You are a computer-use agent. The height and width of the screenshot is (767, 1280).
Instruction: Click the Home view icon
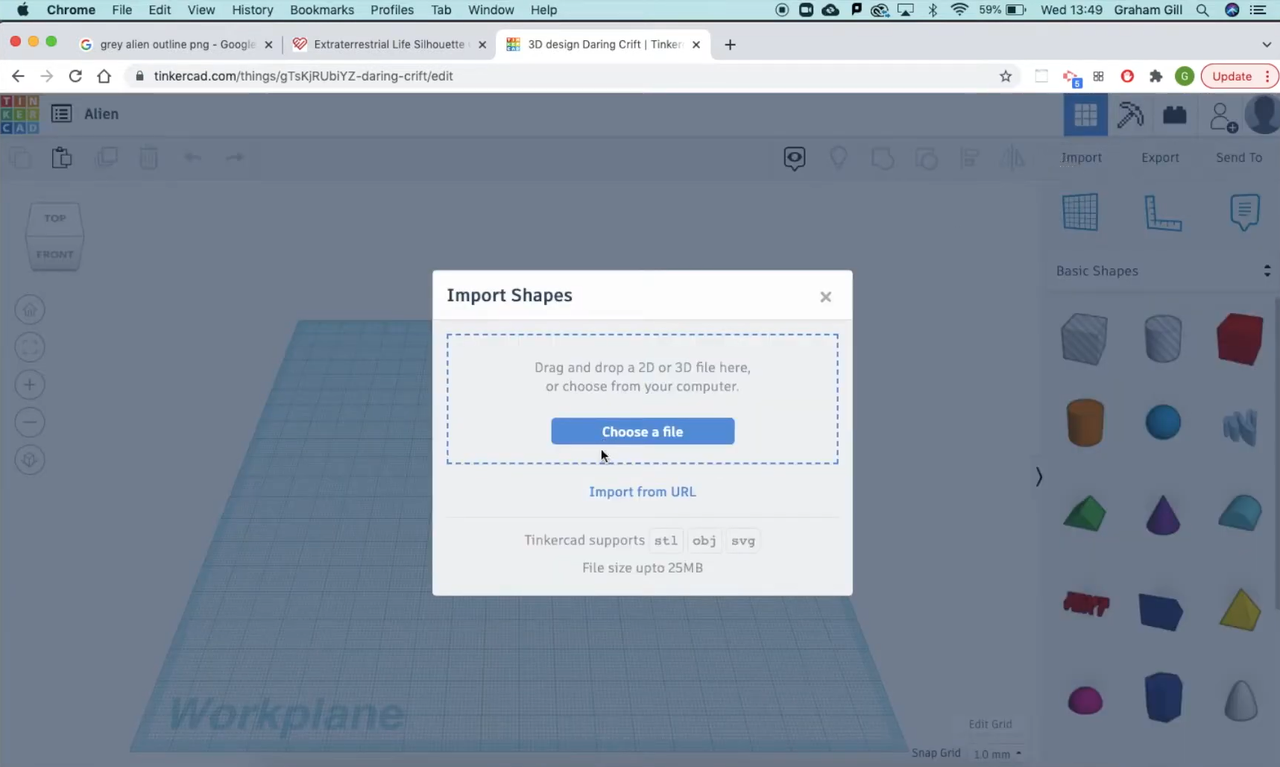pyautogui.click(x=29, y=309)
